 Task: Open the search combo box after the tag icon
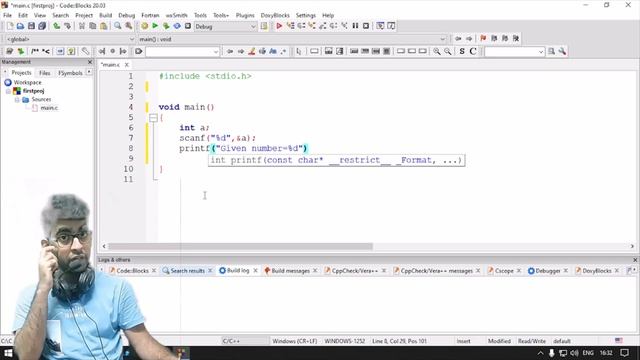(183, 52)
